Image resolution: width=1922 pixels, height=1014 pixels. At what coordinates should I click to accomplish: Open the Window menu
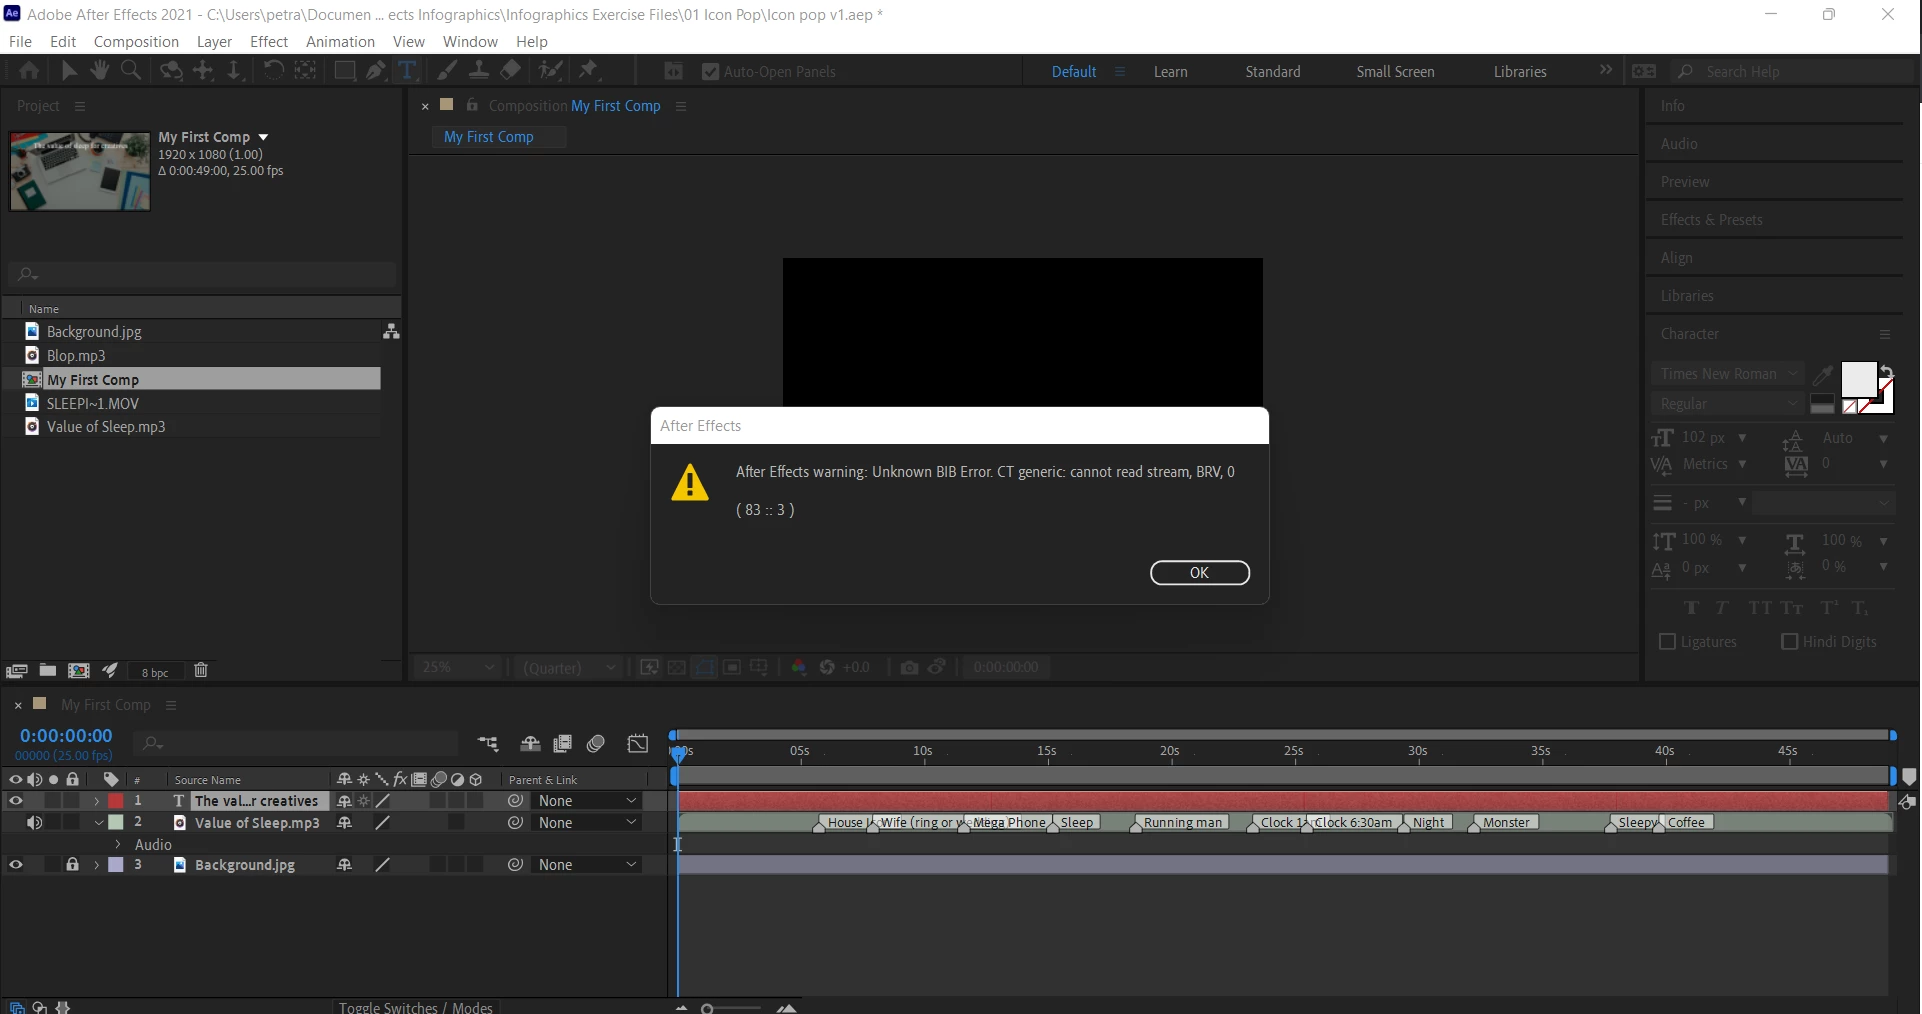pos(470,42)
